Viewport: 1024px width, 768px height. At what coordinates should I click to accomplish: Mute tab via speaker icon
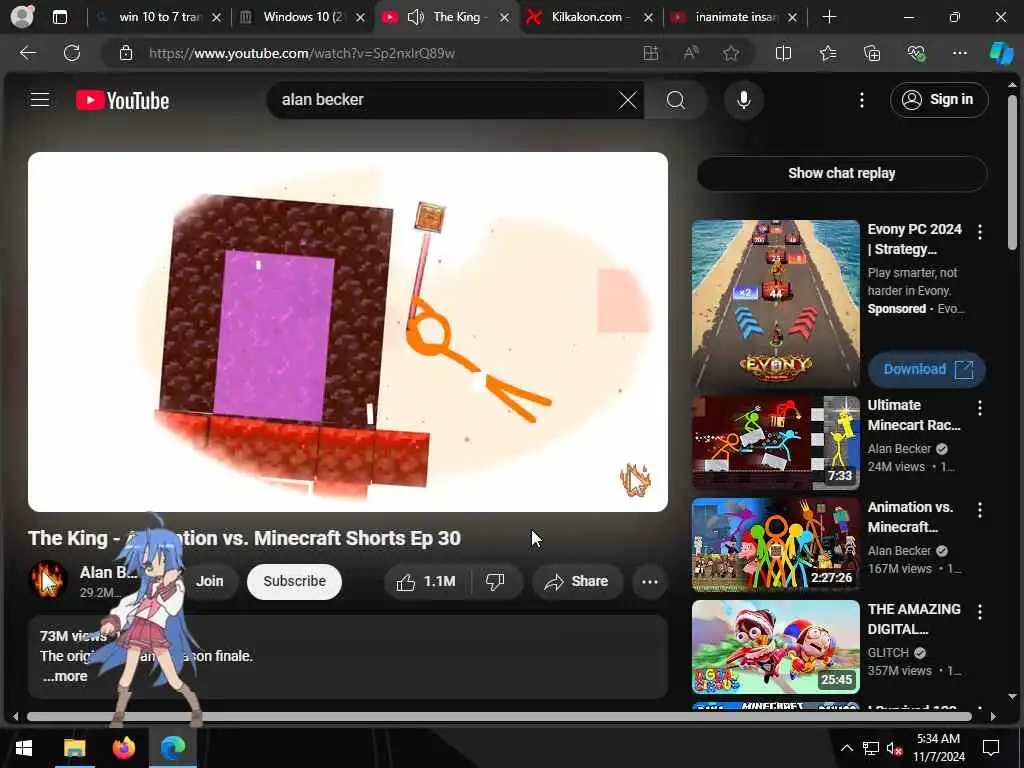[415, 18]
